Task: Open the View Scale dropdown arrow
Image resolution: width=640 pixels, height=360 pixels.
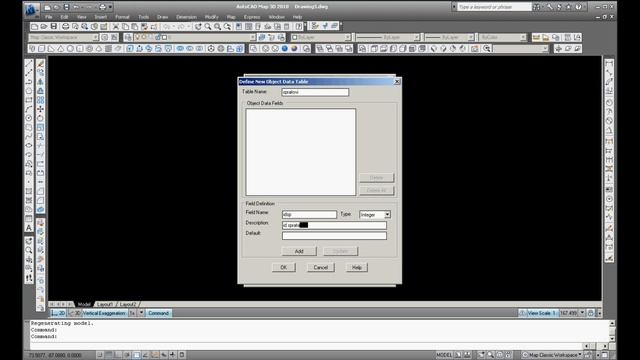Action: pos(582,313)
